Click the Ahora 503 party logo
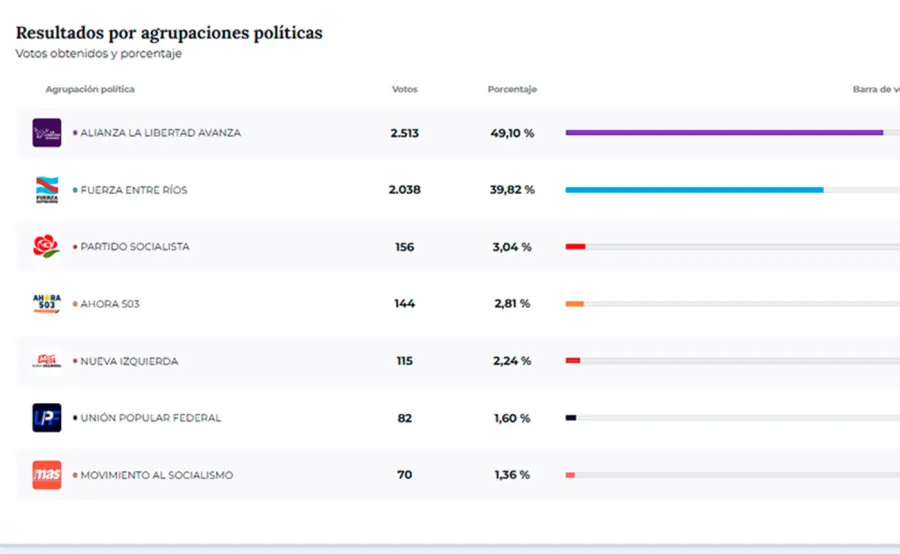The height and width of the screenshot is (554, 900). point(46,304)
